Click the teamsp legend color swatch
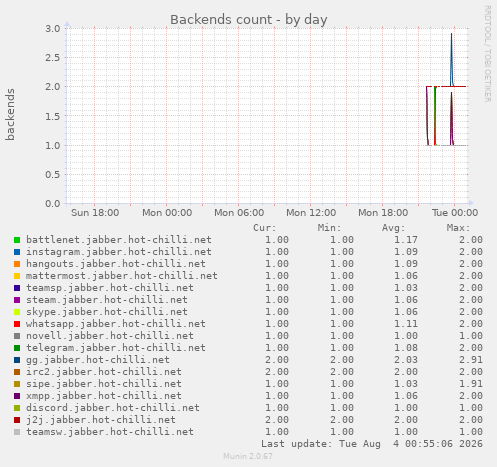The image size is (497, 467). (x=17, y=288)
